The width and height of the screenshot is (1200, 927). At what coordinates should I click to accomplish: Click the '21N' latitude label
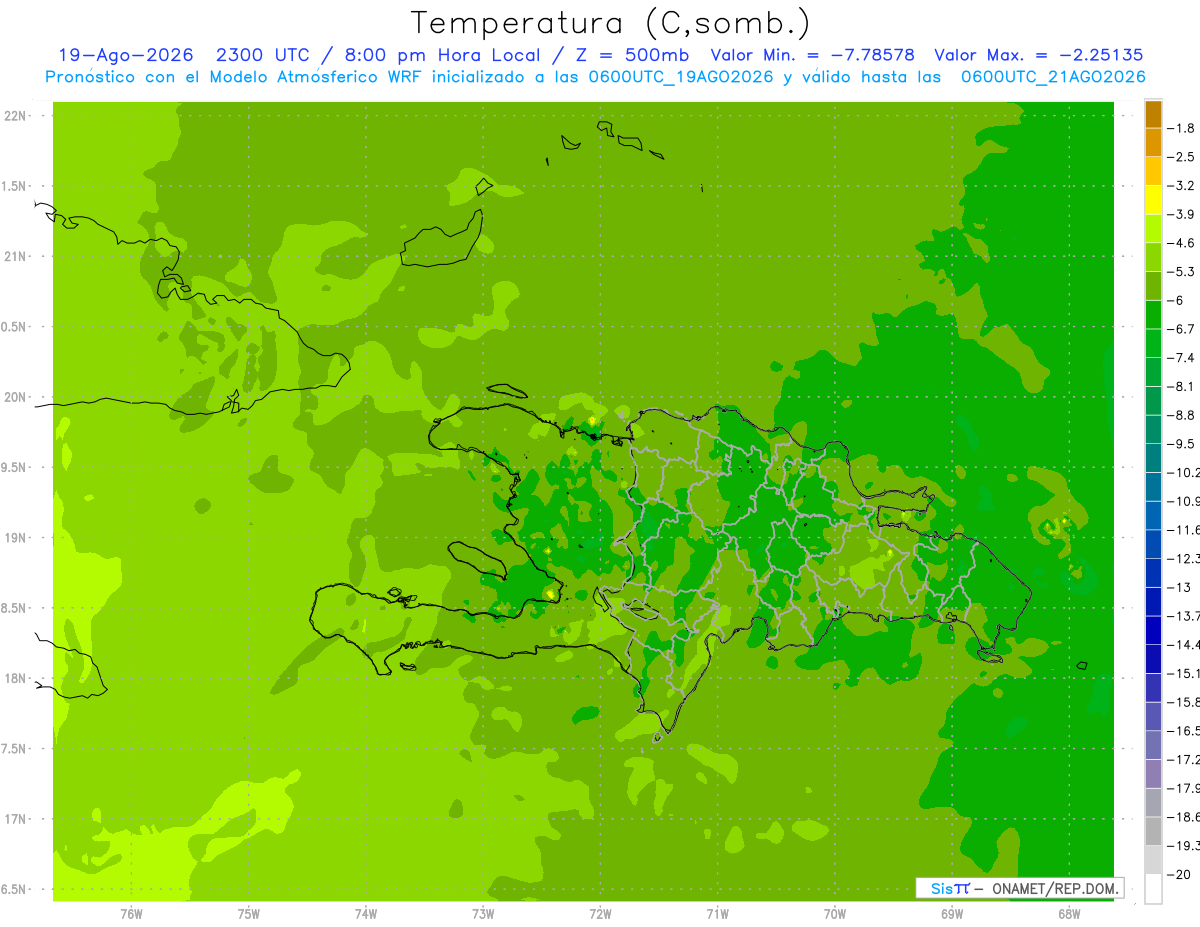[16, 256]
